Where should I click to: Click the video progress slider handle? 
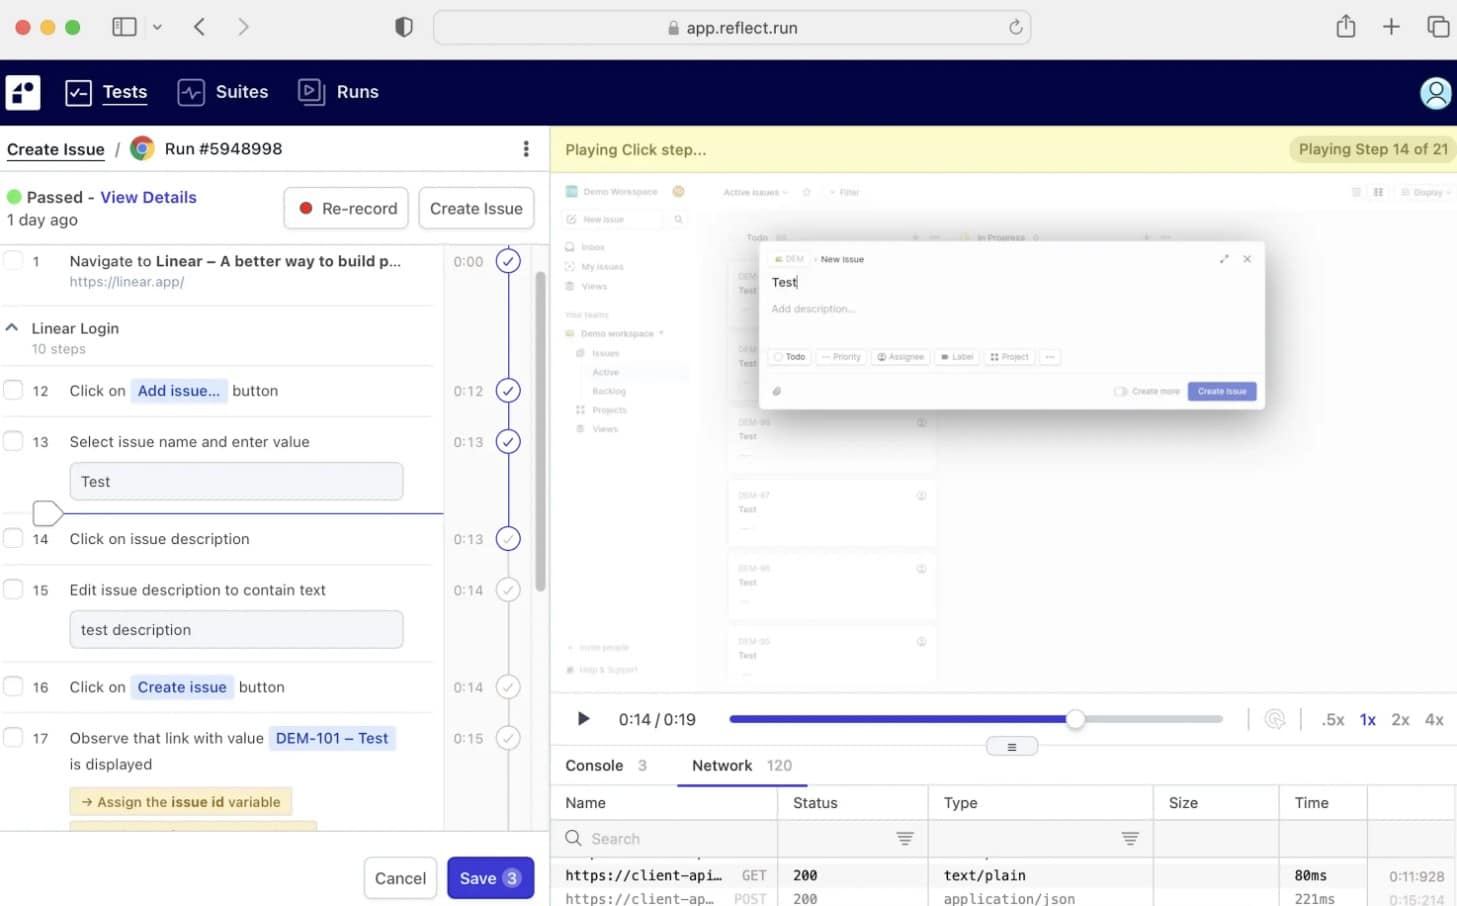pyautogui.click(x=1075, y=719)
